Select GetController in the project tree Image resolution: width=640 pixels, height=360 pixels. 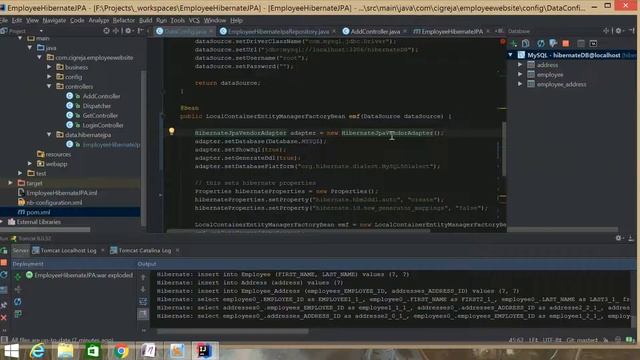[100, 116]
